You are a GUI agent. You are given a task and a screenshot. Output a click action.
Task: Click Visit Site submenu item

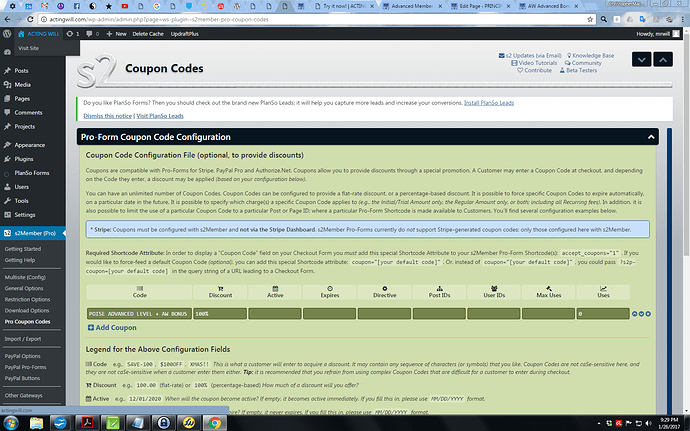[29, 48]
